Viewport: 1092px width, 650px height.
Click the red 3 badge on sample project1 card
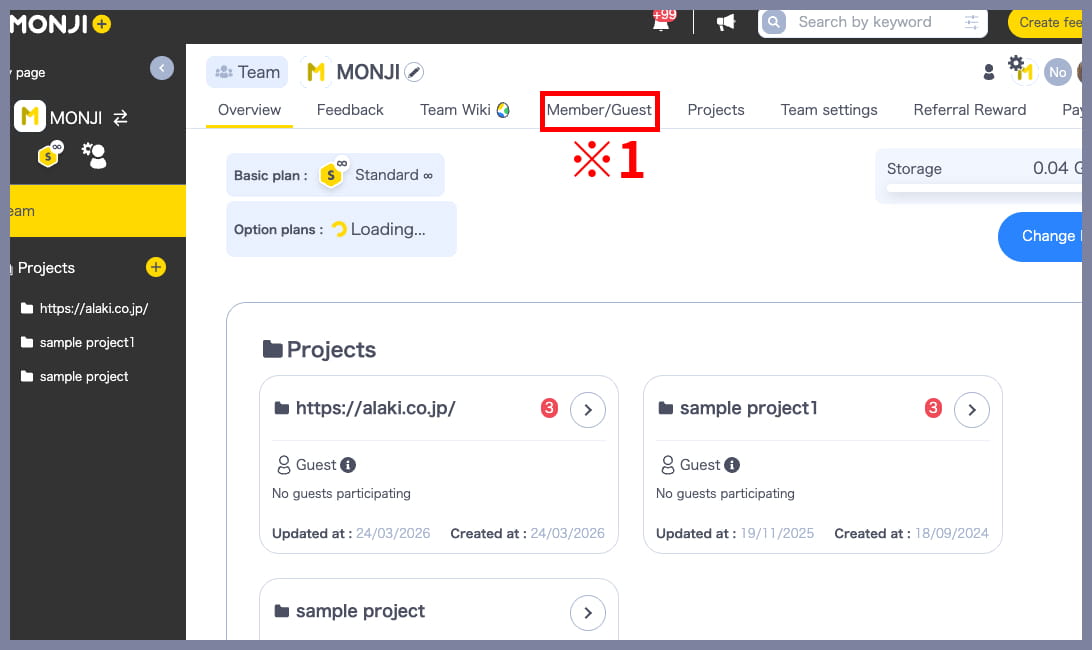933,408
